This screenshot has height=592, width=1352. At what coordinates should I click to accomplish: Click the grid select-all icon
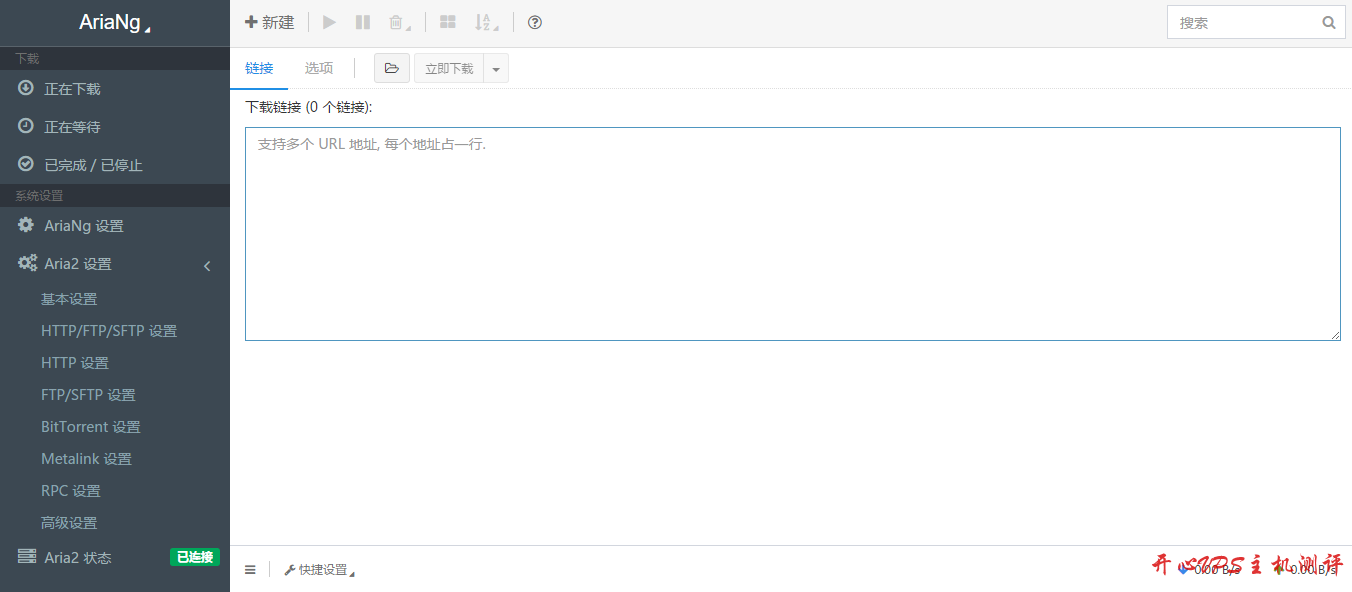click(448, 22)
